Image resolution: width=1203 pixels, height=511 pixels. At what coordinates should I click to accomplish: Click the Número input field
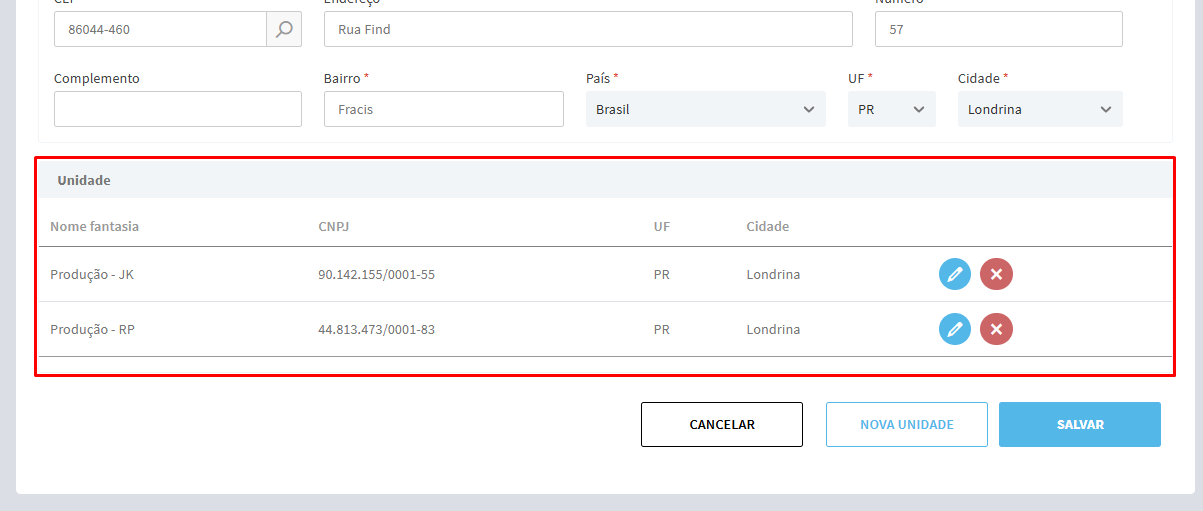click(998, 30)
